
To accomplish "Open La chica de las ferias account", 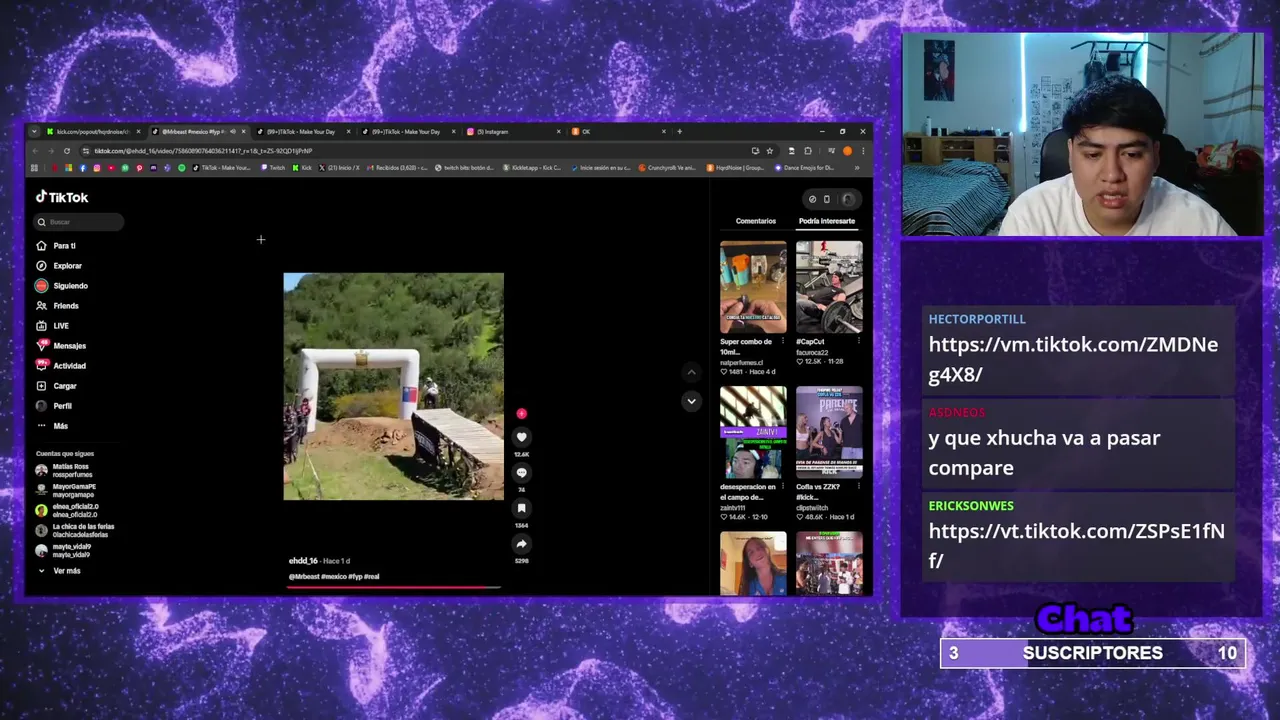I will coord(74,530).
